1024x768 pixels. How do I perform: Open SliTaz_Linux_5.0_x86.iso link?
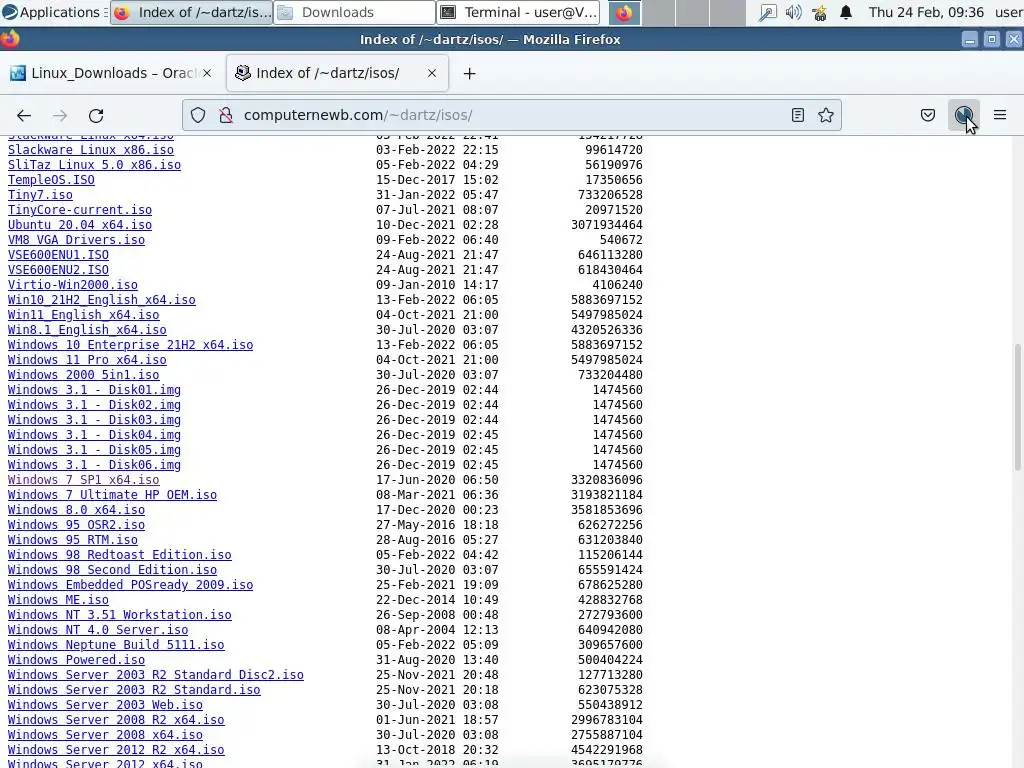[x=94, y=165]
